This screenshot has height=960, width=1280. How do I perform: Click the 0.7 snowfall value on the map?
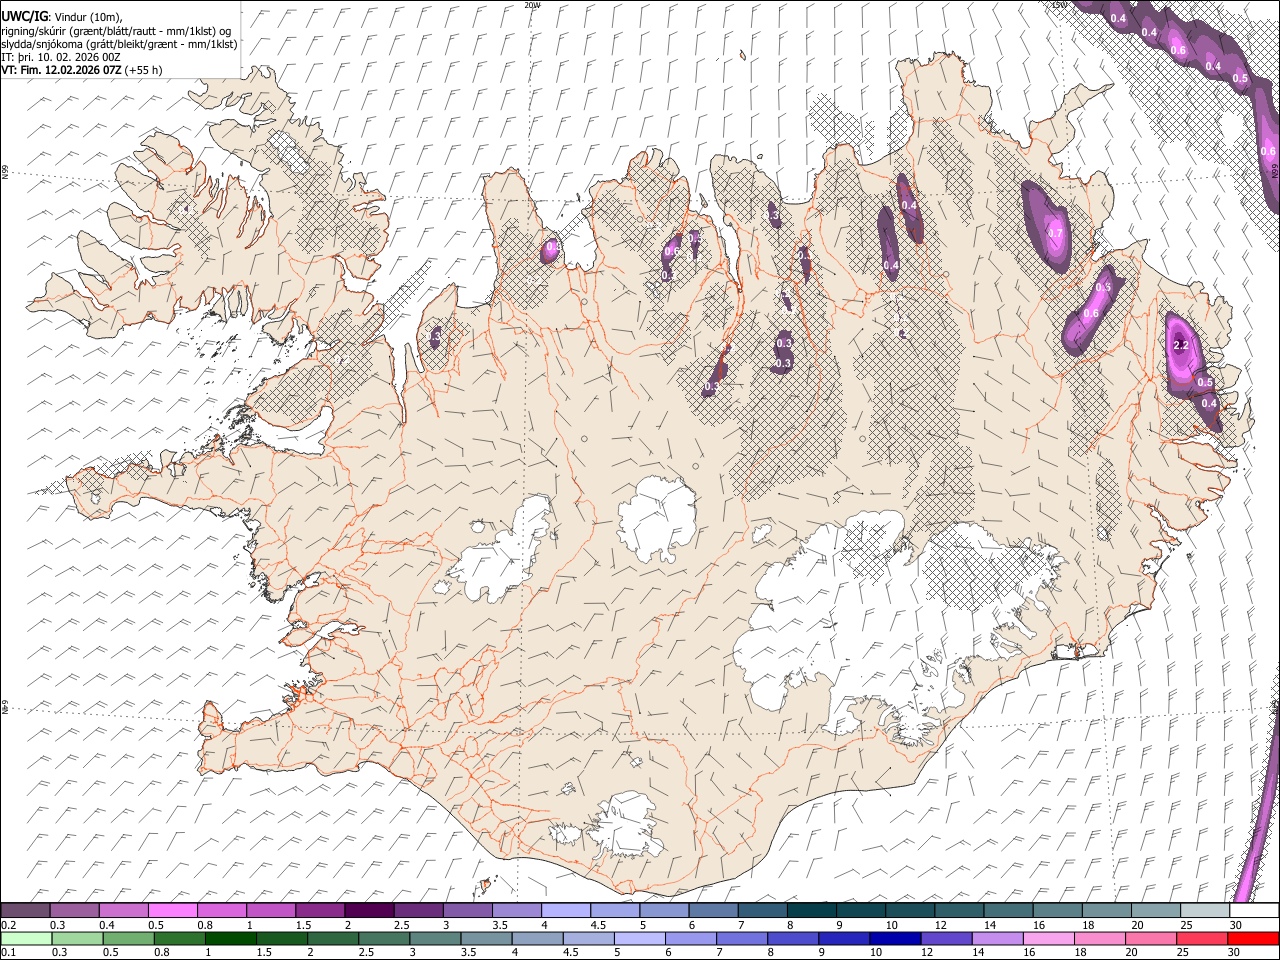[1054, 233]
